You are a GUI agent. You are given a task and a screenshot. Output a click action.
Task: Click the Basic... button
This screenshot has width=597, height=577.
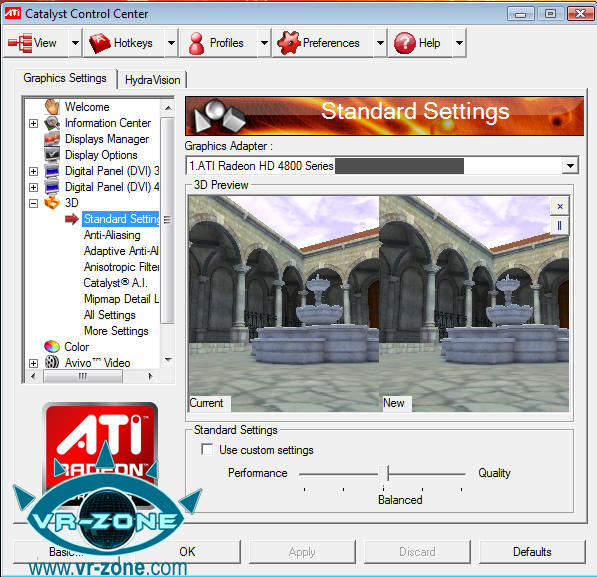click(67, 552)
